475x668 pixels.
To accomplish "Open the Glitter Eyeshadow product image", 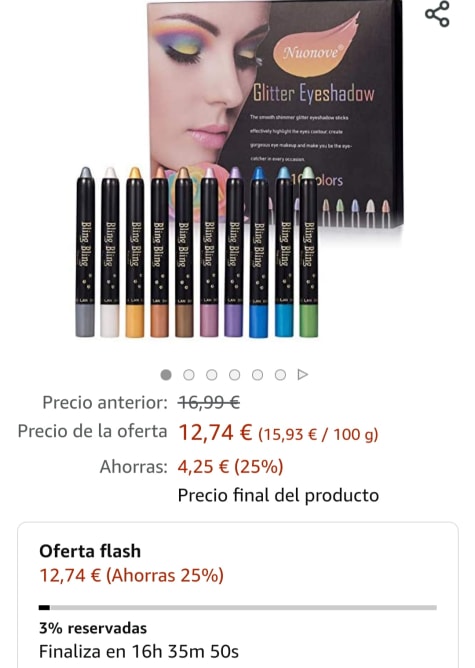I will point(239,170).
